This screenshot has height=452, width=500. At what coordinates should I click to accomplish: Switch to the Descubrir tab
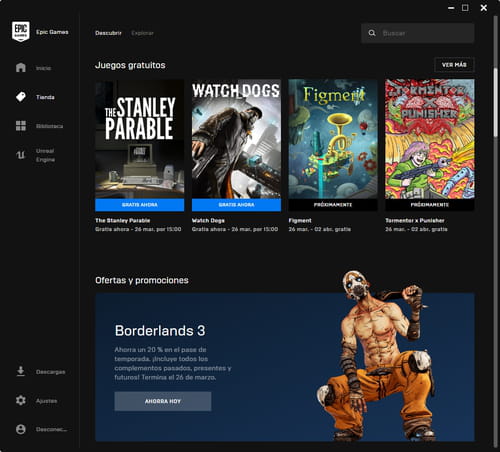click(x=108, y=33)
